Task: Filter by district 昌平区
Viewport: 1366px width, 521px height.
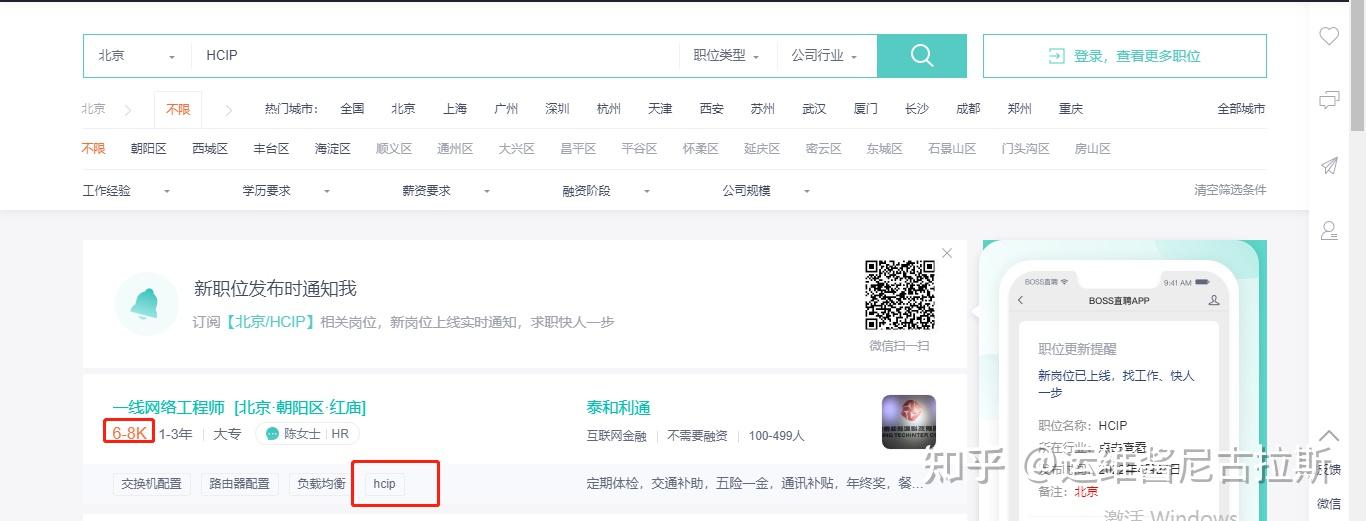Action: coord(578,149)
